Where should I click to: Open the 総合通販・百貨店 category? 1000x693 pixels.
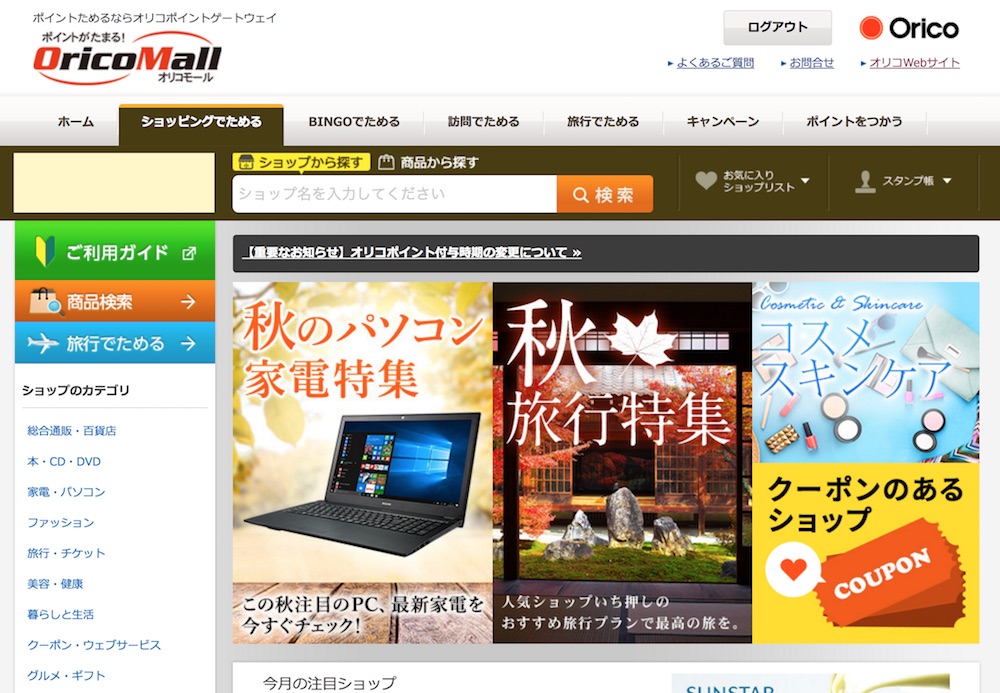pyautogui.click(x=71, y=430)
